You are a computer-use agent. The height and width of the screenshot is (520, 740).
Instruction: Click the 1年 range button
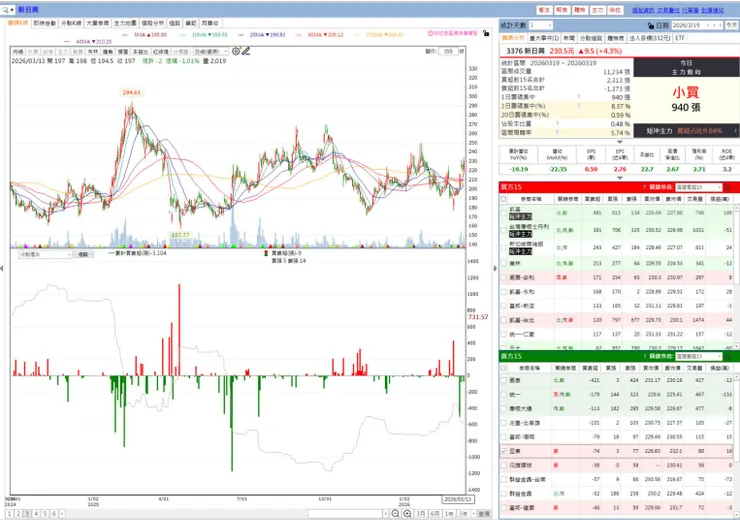[x=449, y=513]
